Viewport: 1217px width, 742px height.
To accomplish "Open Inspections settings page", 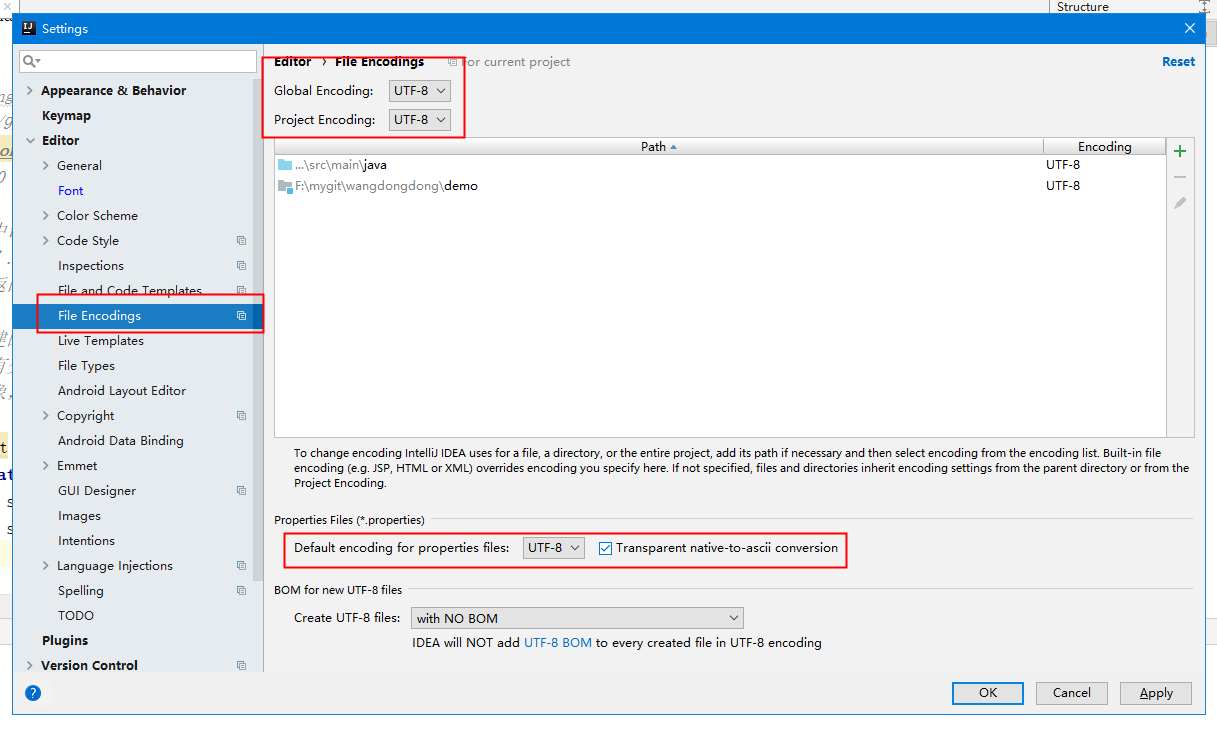I will click(x=91, y=266).
